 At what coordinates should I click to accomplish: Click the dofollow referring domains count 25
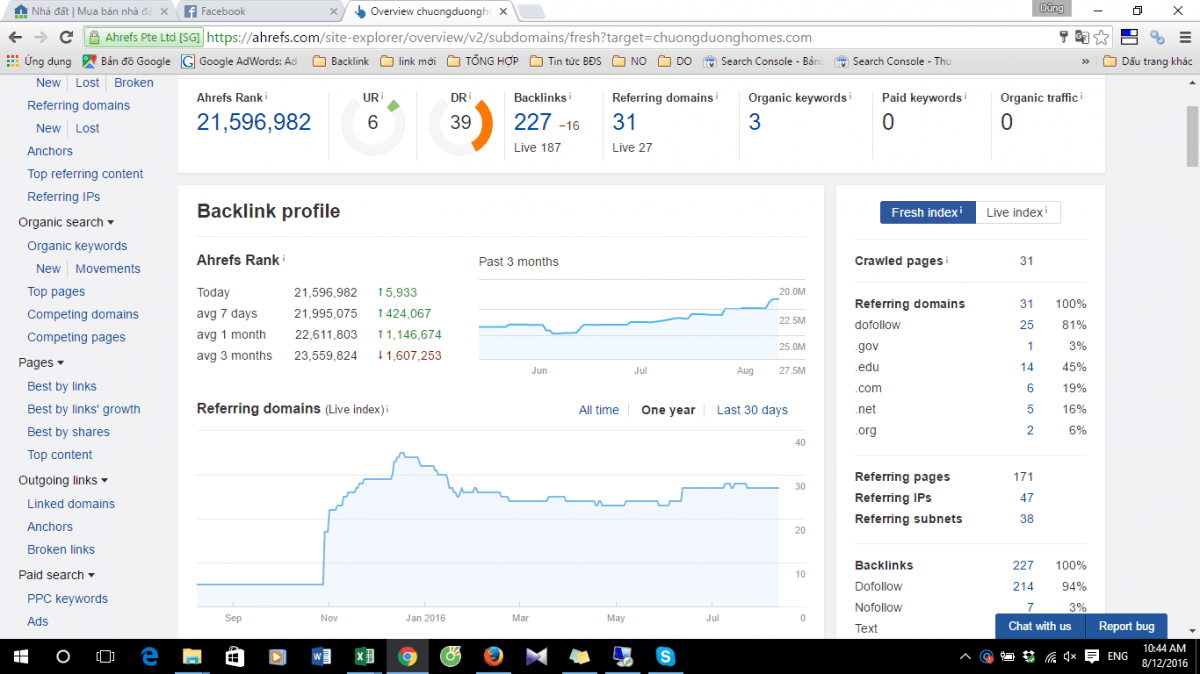point(1027,325)
